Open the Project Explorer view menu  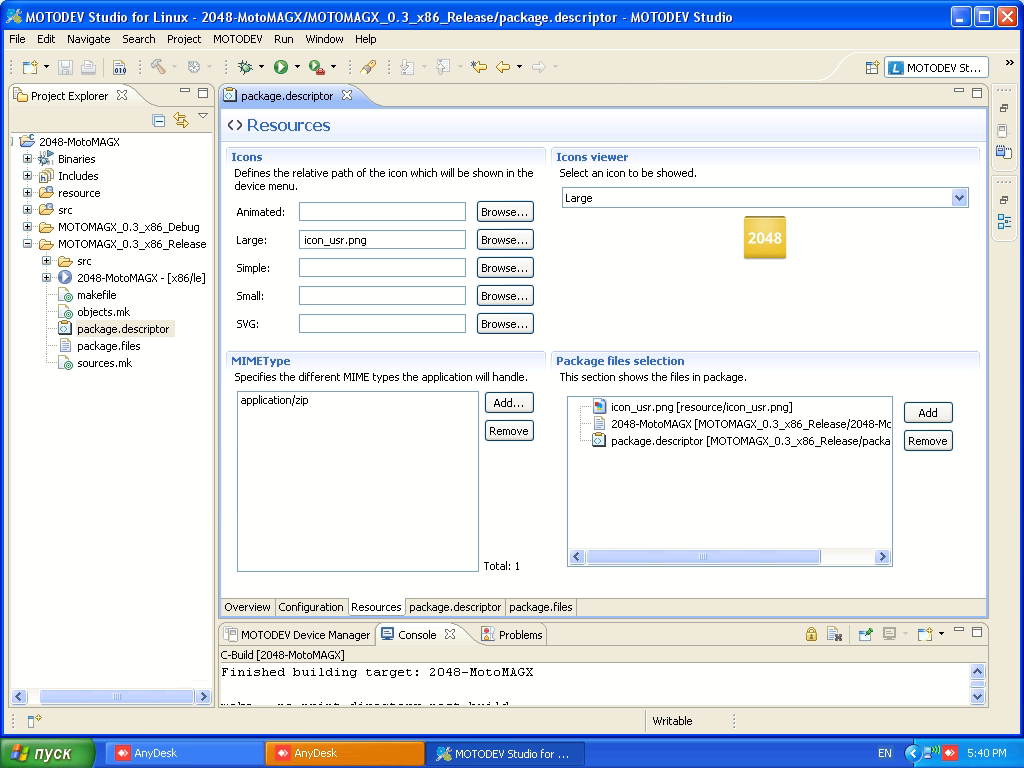point(203,116)
